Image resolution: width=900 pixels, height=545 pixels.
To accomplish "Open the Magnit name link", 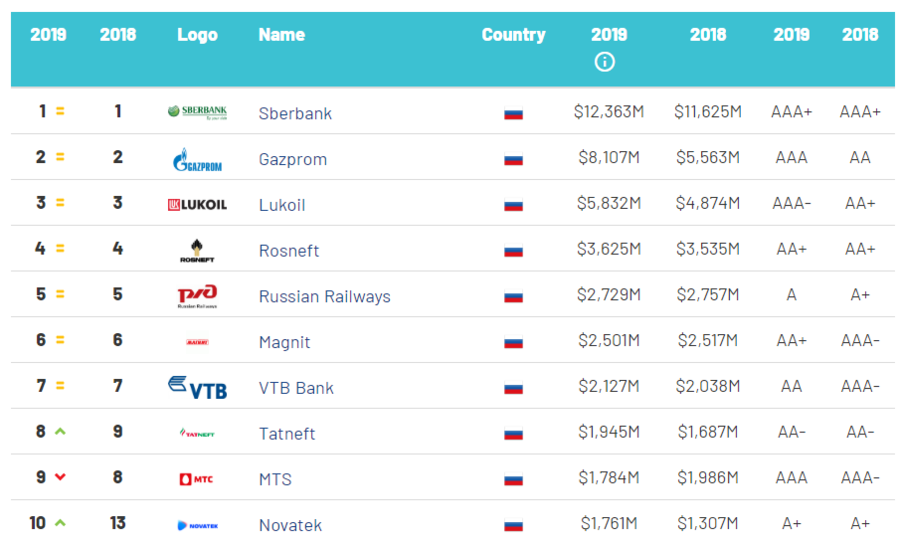I will (x=284, y=342).
